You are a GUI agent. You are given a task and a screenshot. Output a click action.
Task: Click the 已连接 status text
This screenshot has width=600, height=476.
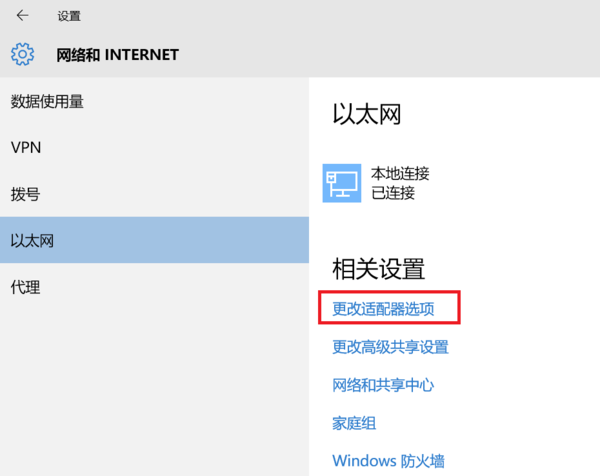point(393,193)
